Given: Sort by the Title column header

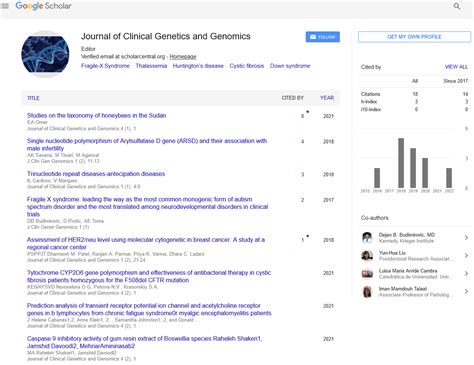Looking at the screenshot, I should coord(33,98).
